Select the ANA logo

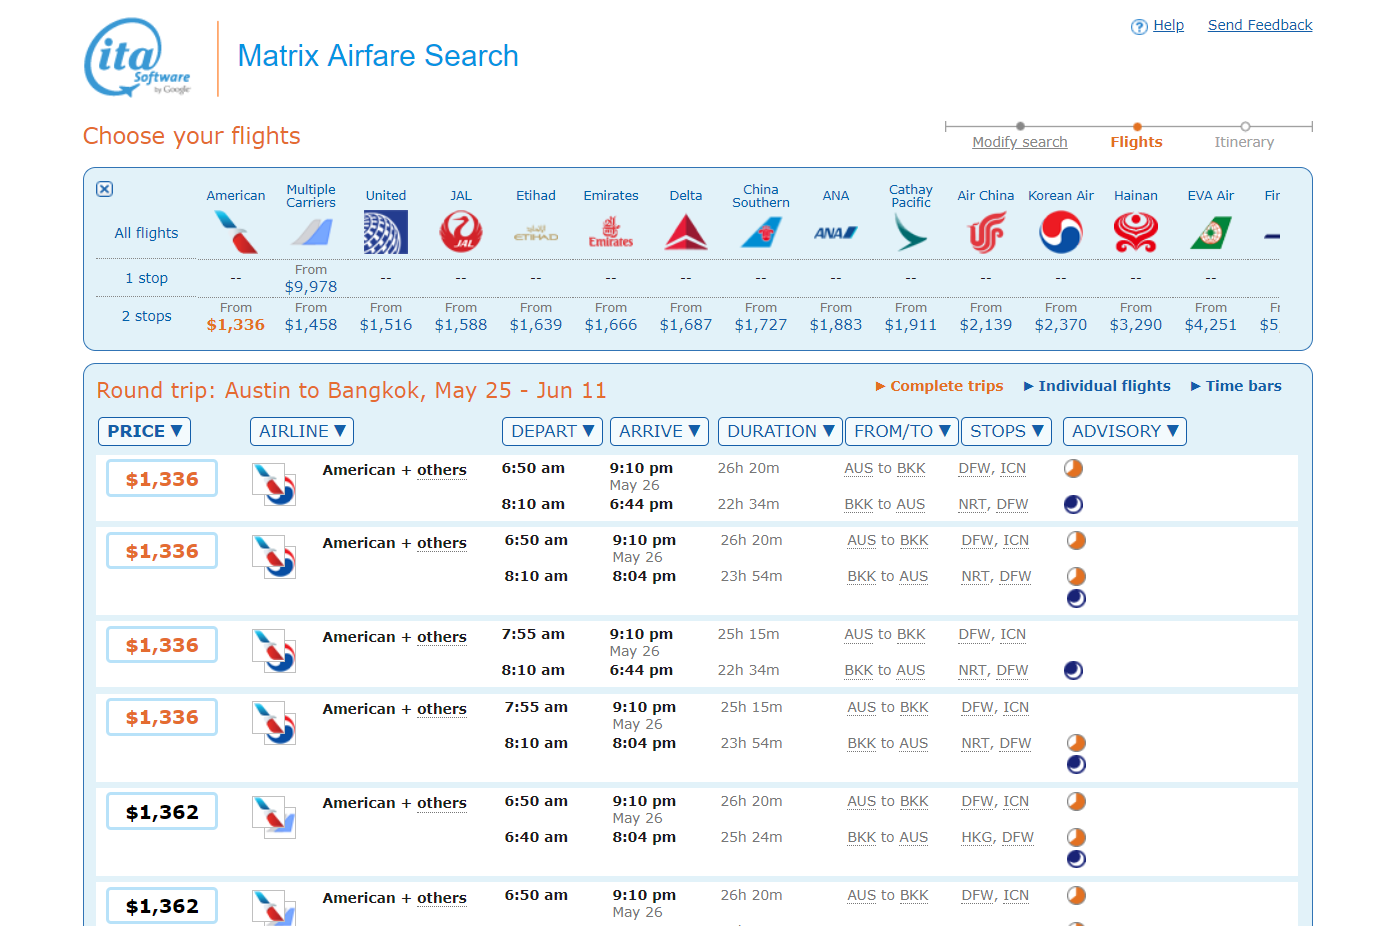(836, 233)
